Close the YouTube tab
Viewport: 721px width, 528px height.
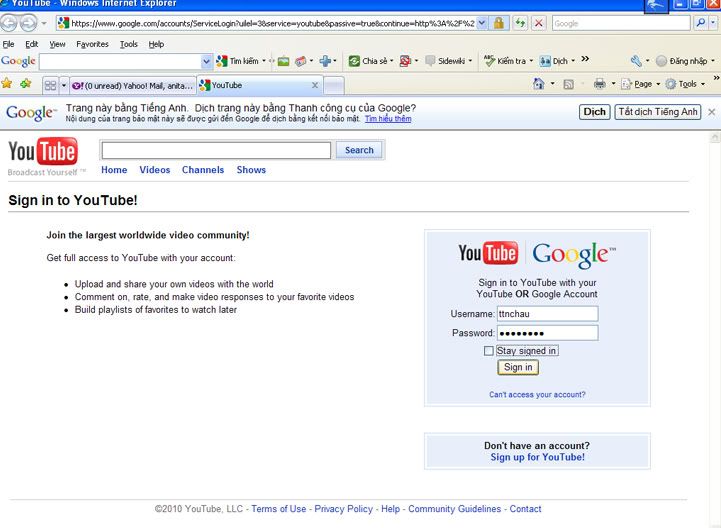(315, 85)
